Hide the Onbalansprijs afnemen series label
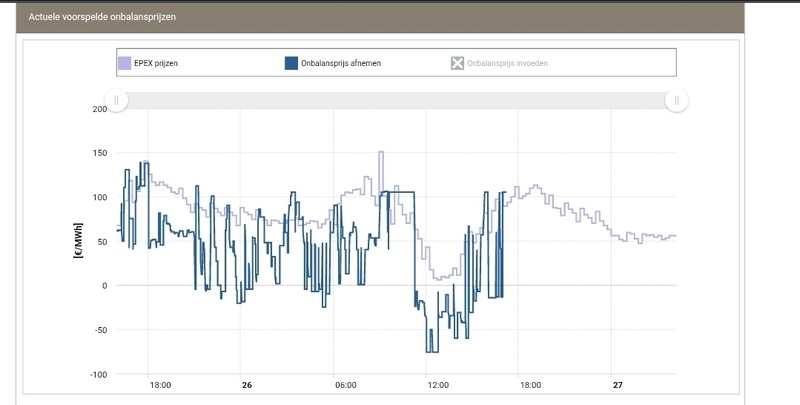Screen dimensions: 800x405 340,63
